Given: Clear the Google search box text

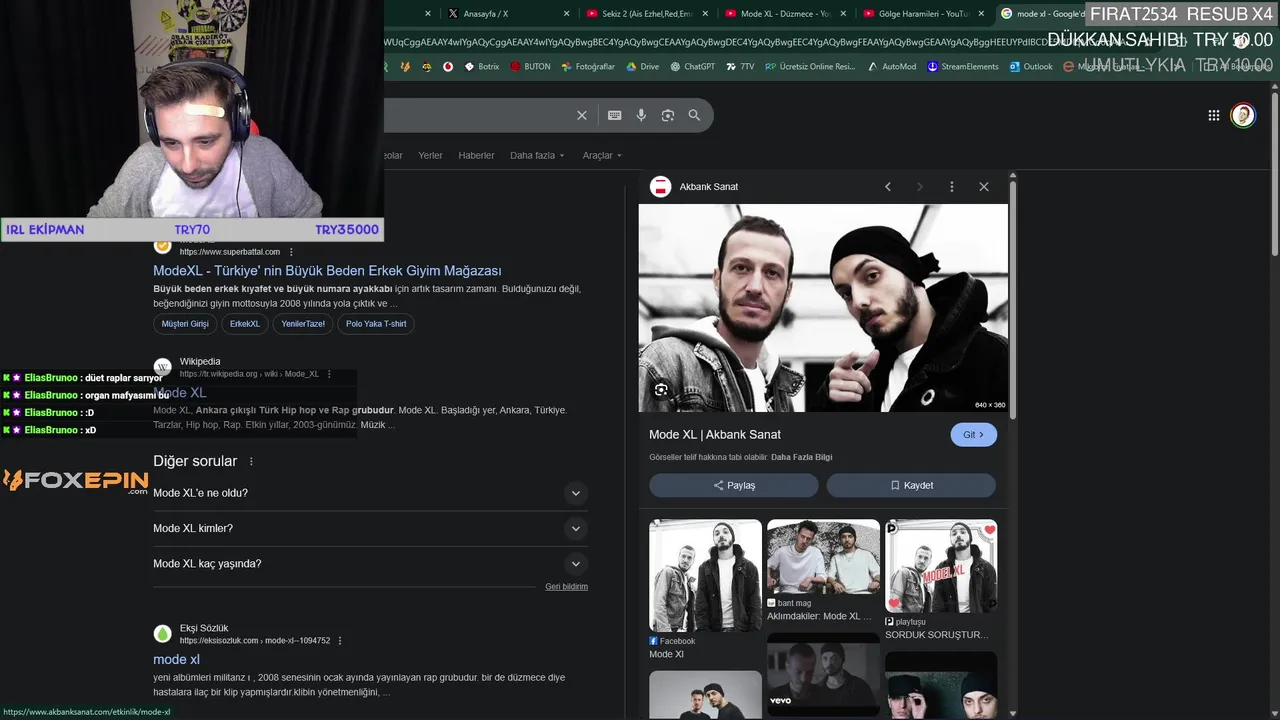Looking at the screenshot, I should [x=582, y=115].
